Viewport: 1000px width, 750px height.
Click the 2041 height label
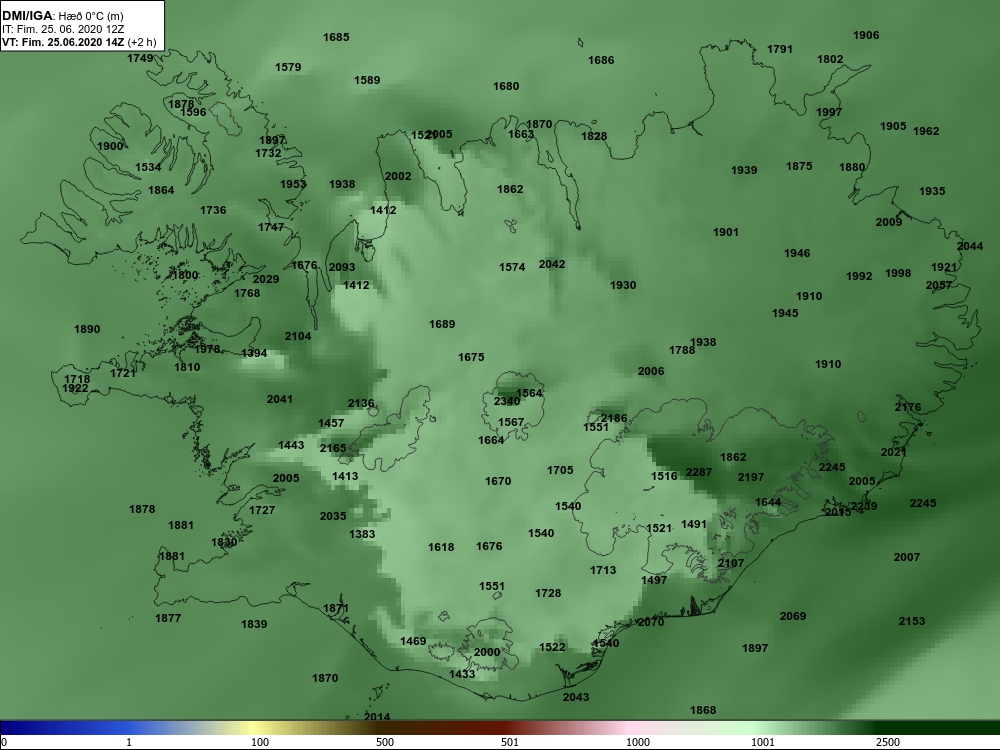pos(279,399)
